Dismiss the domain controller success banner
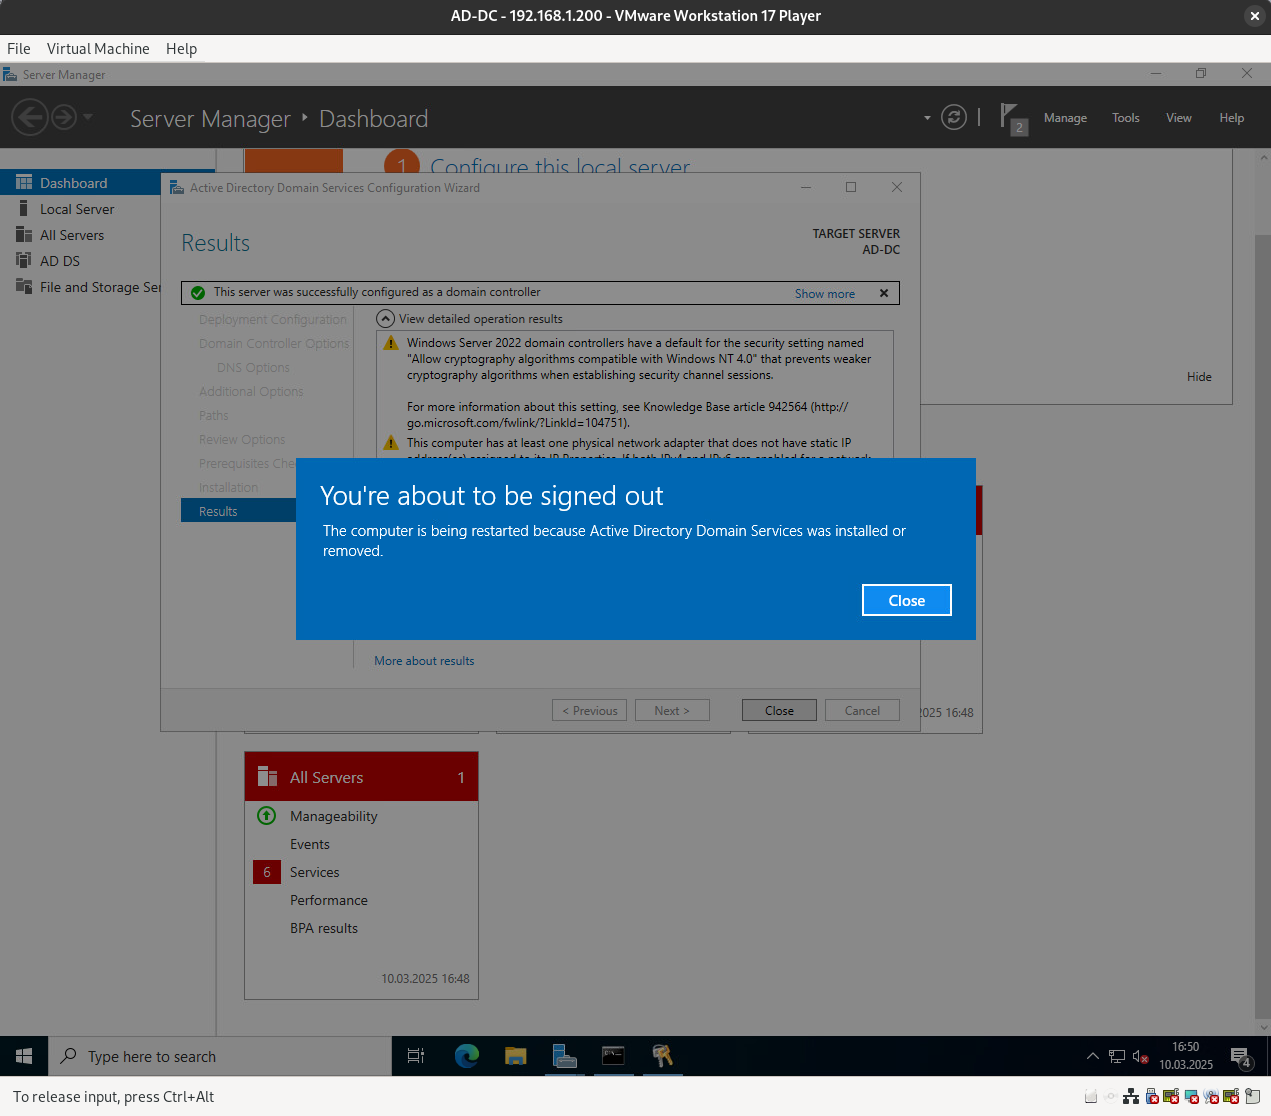Image resolution: width=1271 pixels, height=1116 pixels. [884, 293]
